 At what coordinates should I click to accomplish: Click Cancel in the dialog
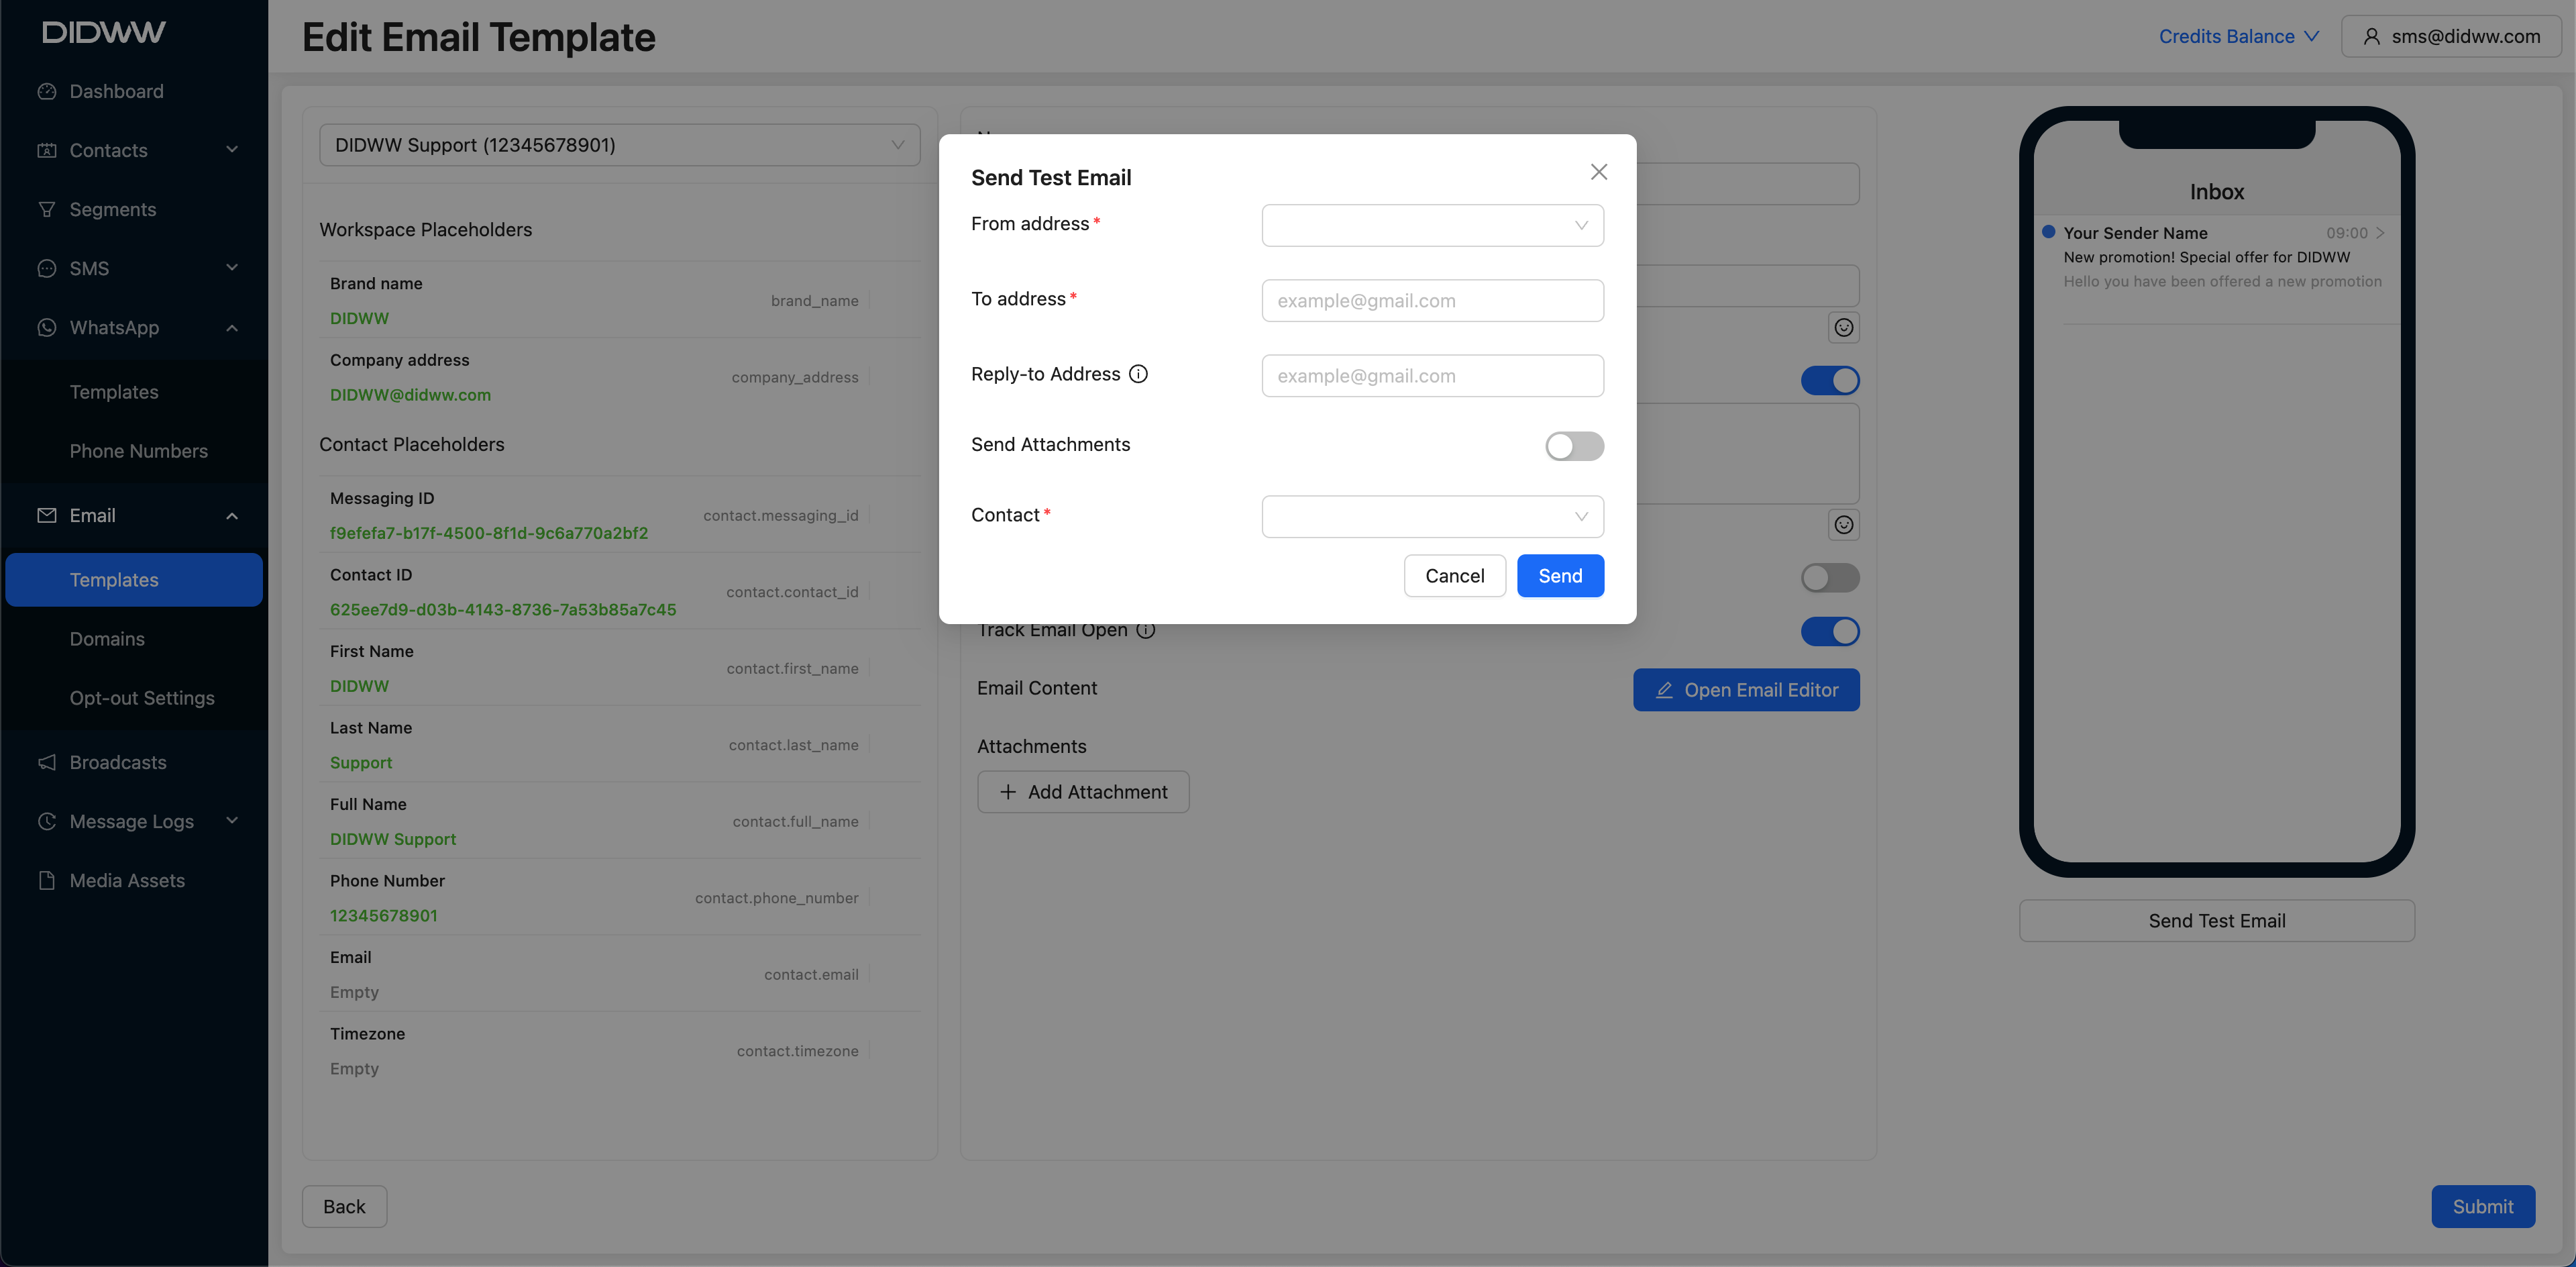[1454, 576]
